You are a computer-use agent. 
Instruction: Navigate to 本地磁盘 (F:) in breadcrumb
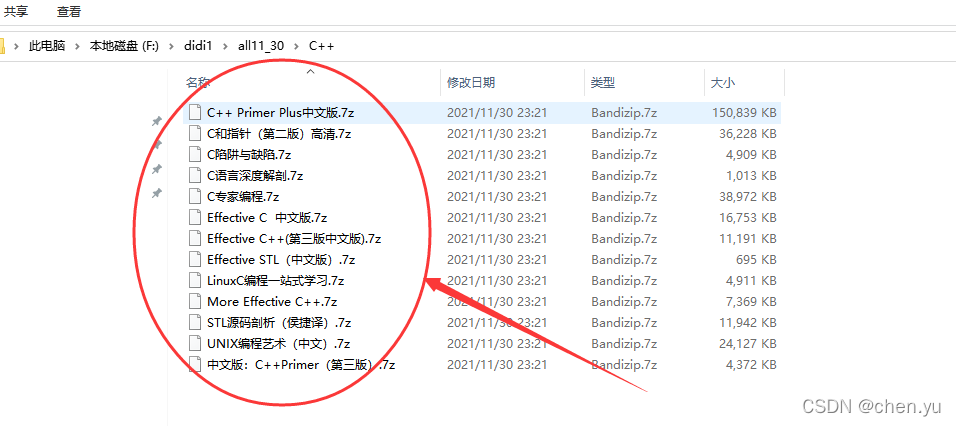tap(124, 46)
